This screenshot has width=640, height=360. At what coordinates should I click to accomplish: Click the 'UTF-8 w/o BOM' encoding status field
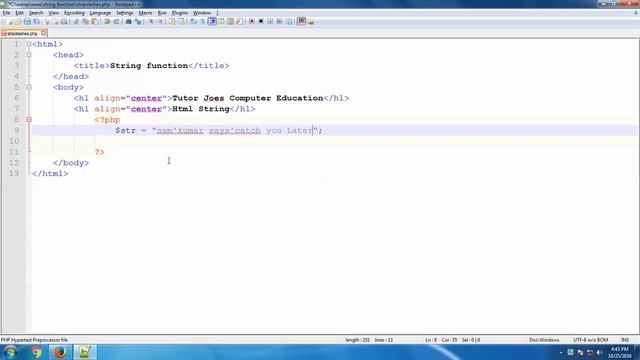[591, 340]
